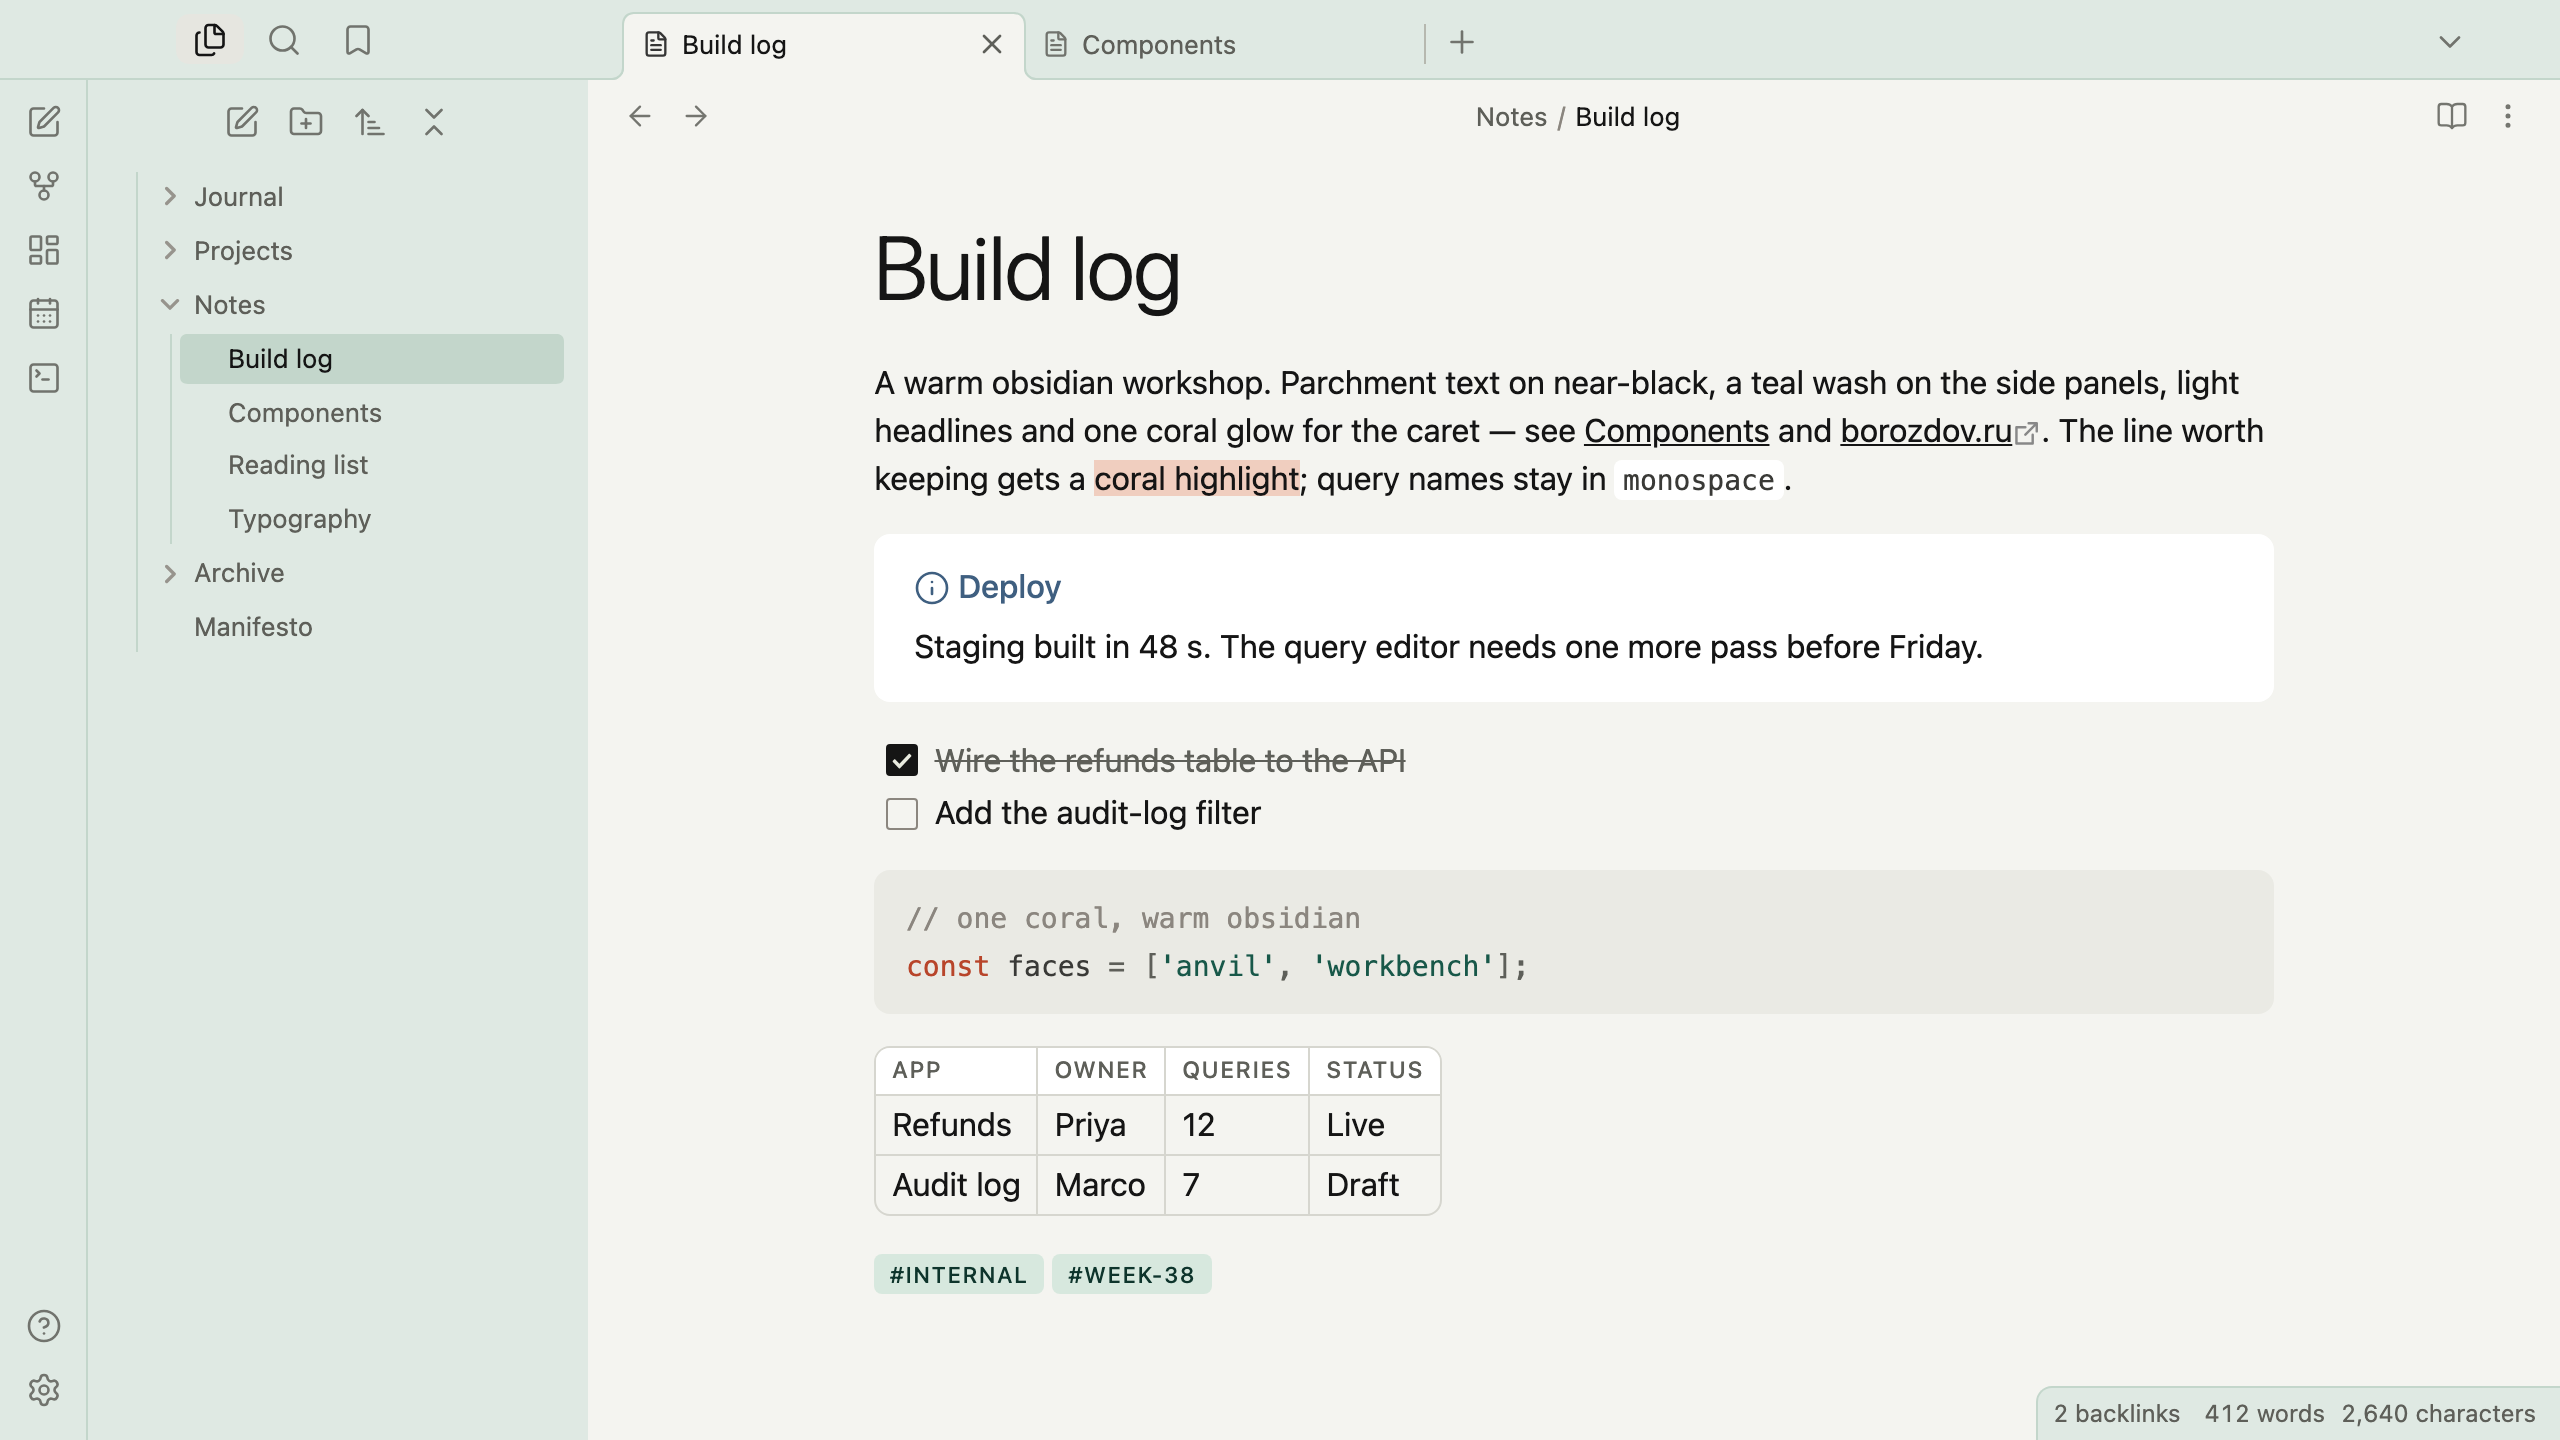The width and height of the screenshot is (2560, 1440).
Task: Open the file explorer panel icon
Action: pyautogui.click(x=210, y=41)
